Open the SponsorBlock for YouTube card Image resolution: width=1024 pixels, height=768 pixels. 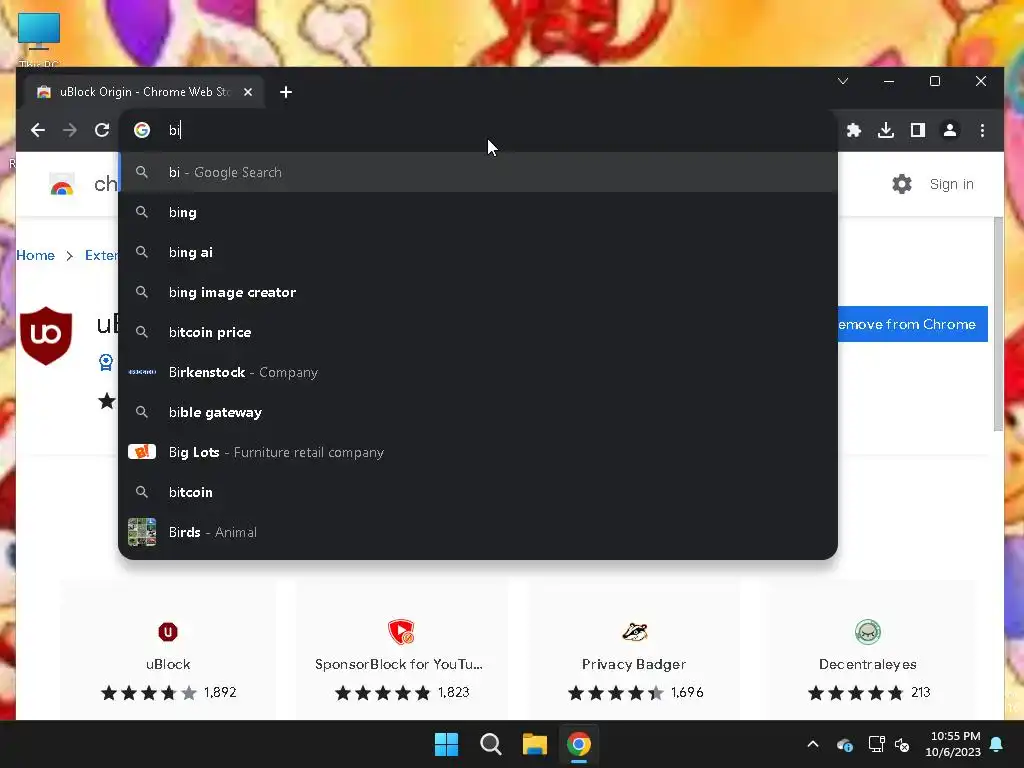pyautogui.click(x=401, y=650)
